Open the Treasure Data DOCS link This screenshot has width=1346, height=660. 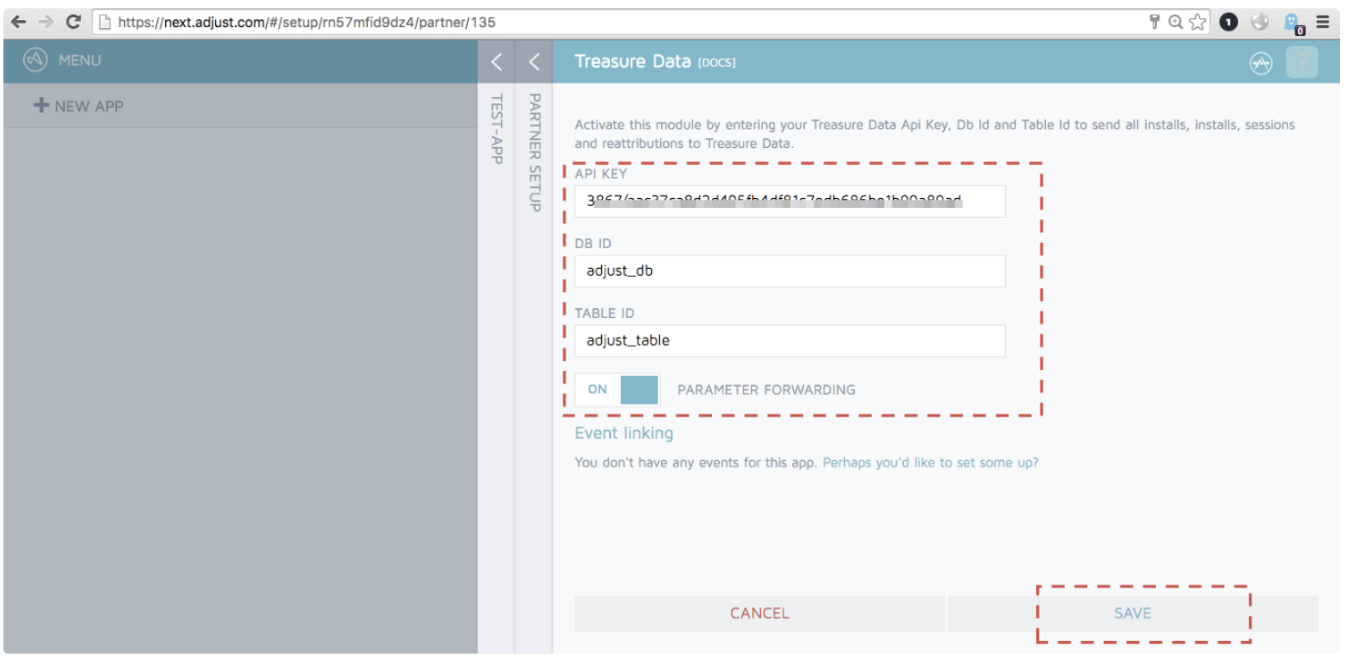click(716, 63)
